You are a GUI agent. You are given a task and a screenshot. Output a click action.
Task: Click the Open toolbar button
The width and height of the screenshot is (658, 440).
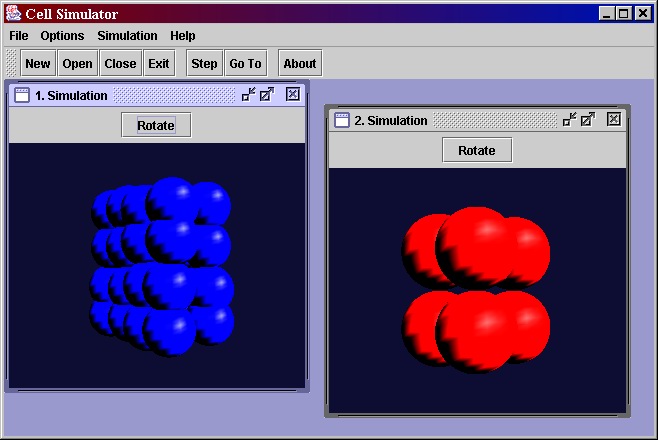coord(78,63)
